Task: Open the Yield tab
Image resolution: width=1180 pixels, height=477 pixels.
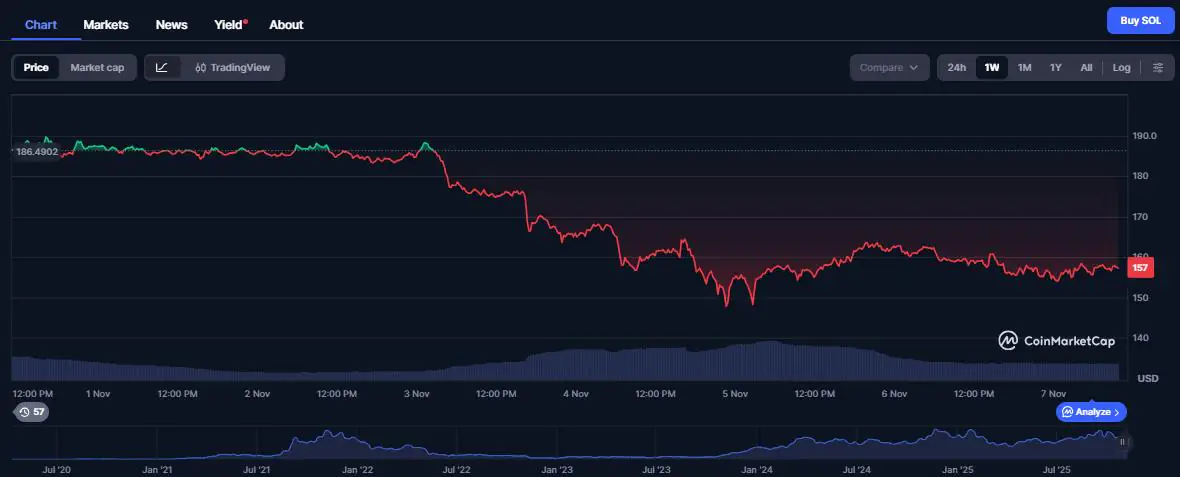Action: click(230, 25)
